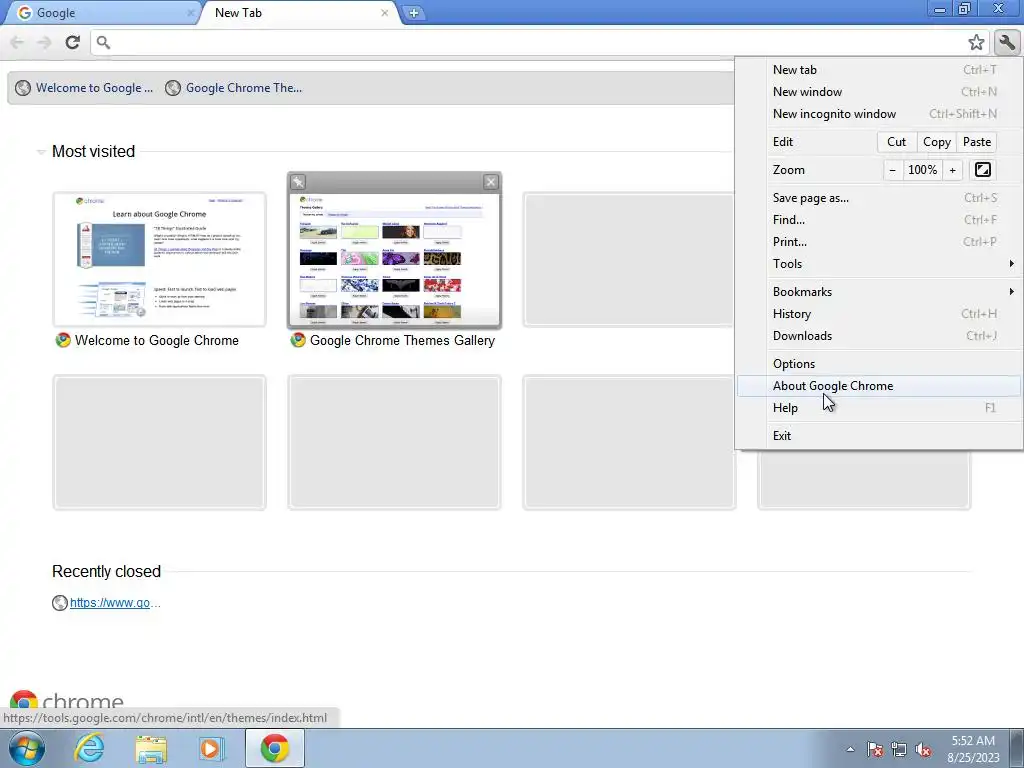The width and height of the screenshot is (1024, 768).
Task: Click the 100% zoom level value
Action: [922, 170]
